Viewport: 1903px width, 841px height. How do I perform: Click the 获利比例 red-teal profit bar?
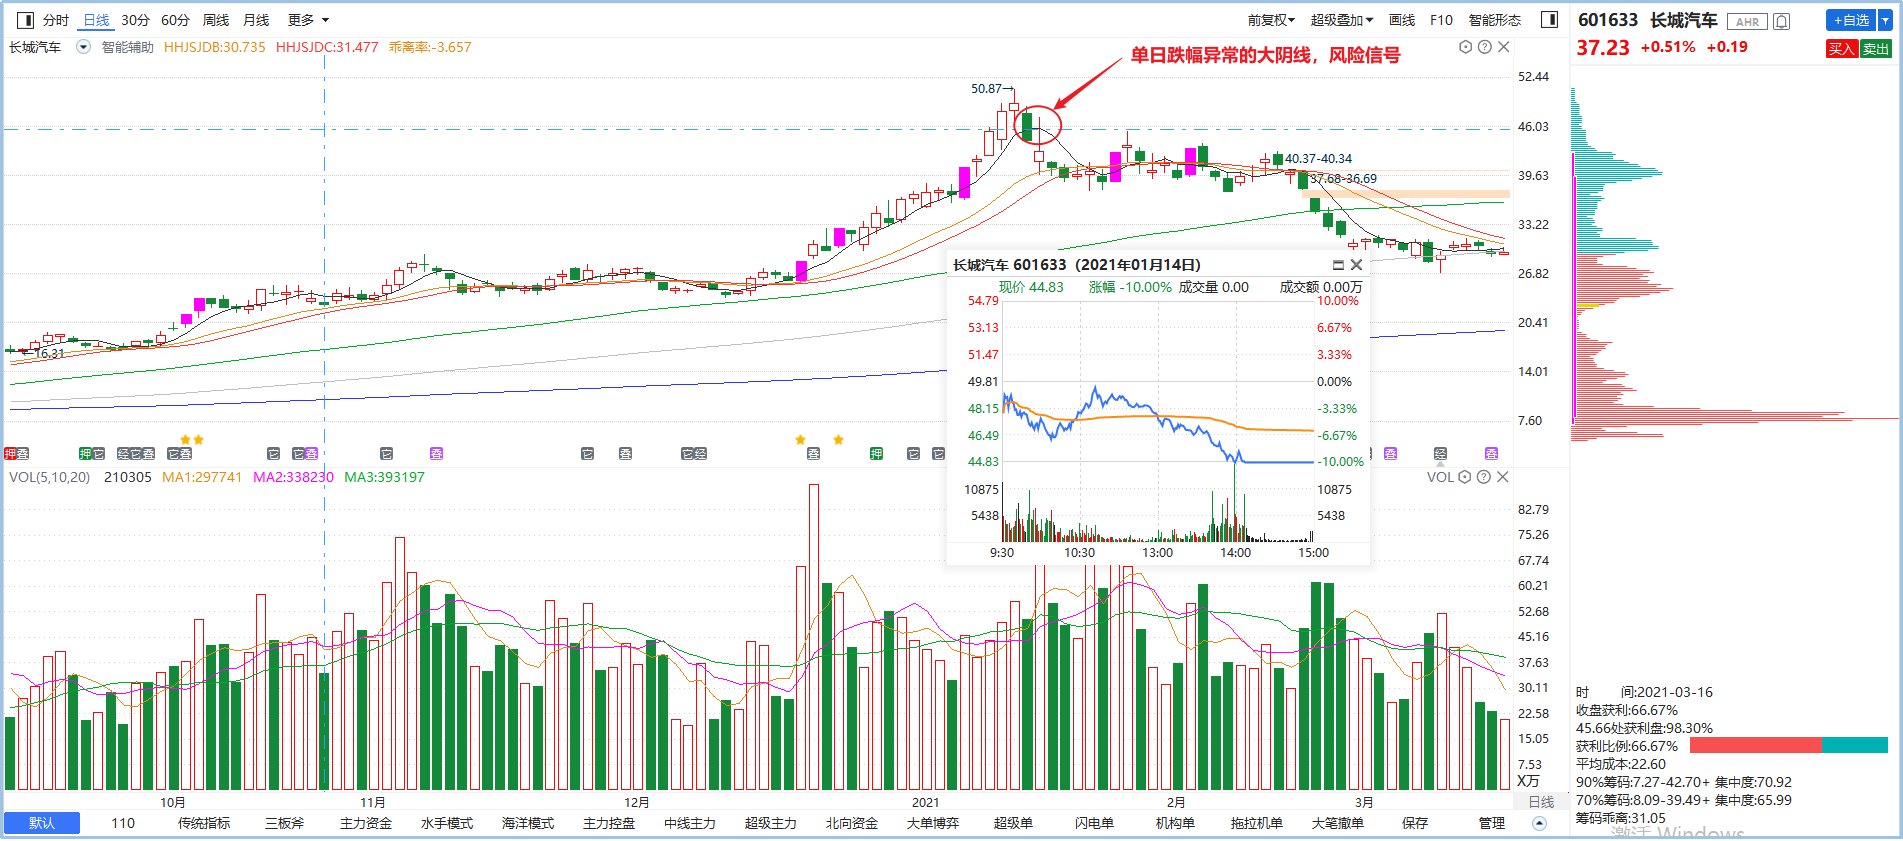point(1788,745)
